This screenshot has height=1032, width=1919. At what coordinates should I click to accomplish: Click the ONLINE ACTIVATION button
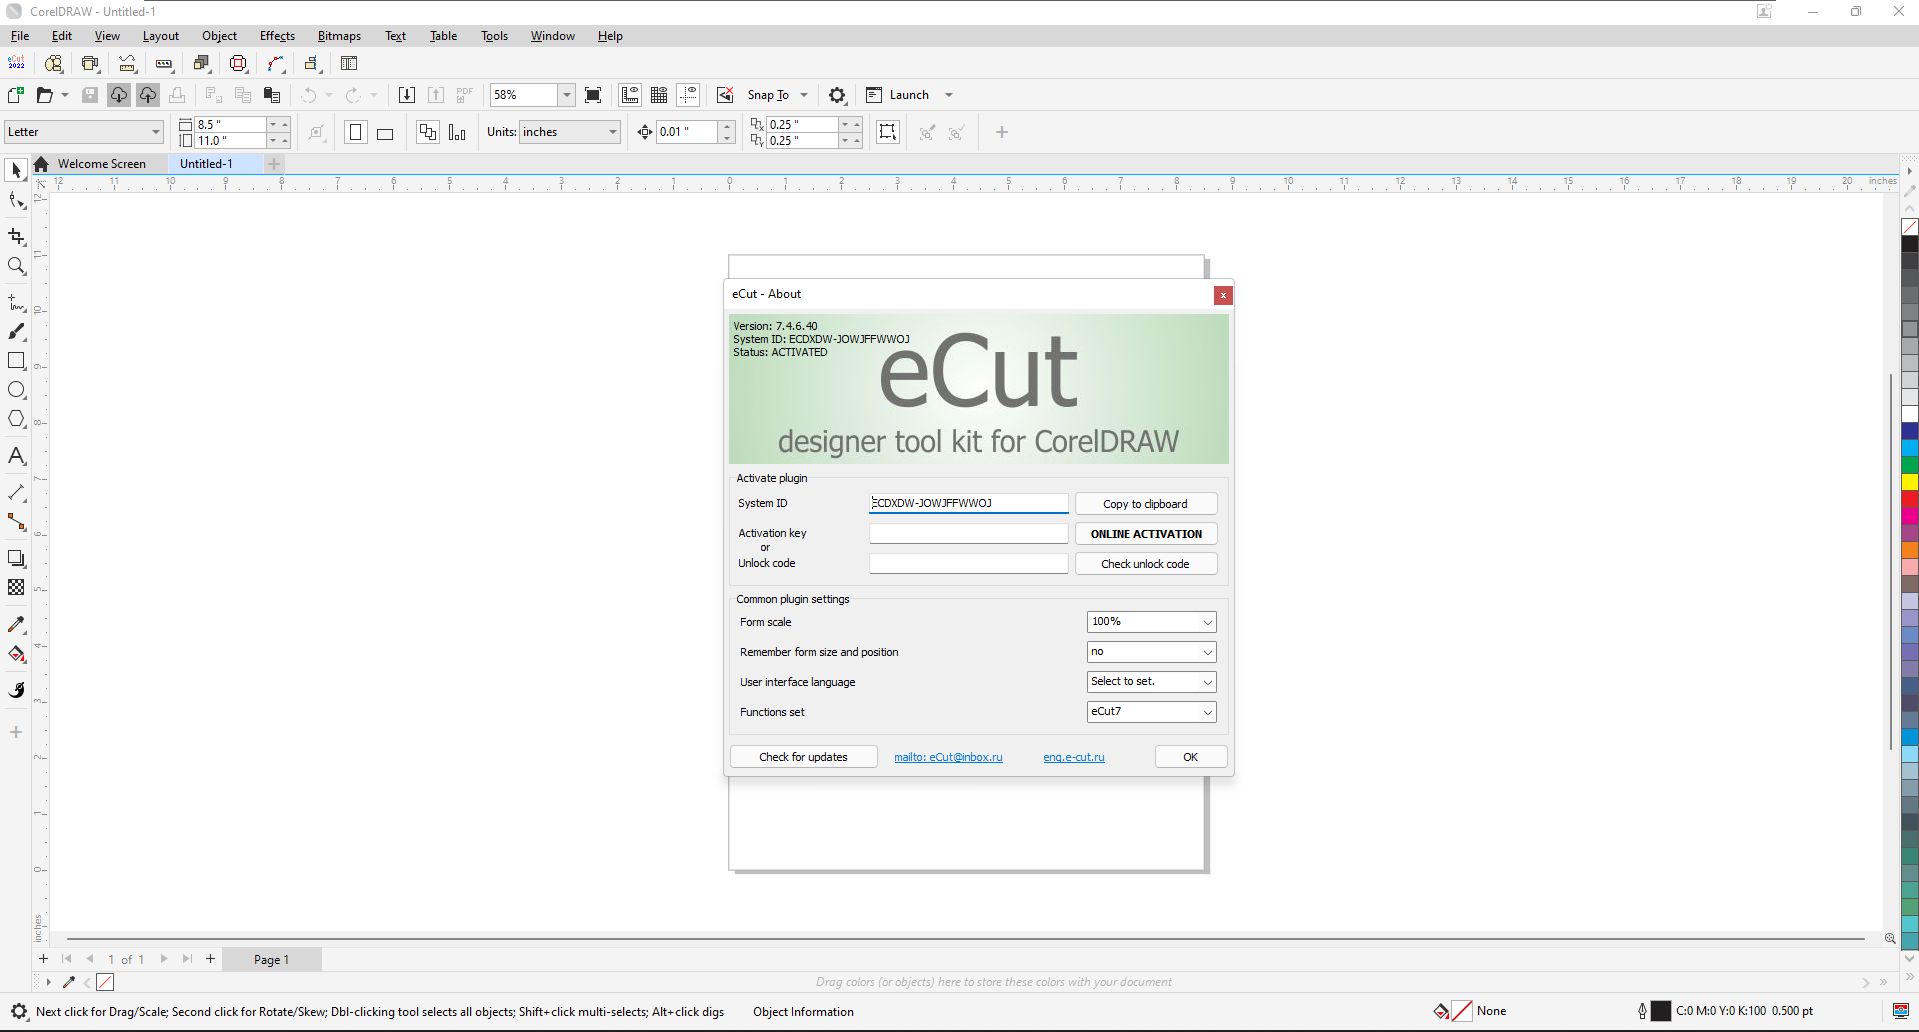tap(1146, 534)
